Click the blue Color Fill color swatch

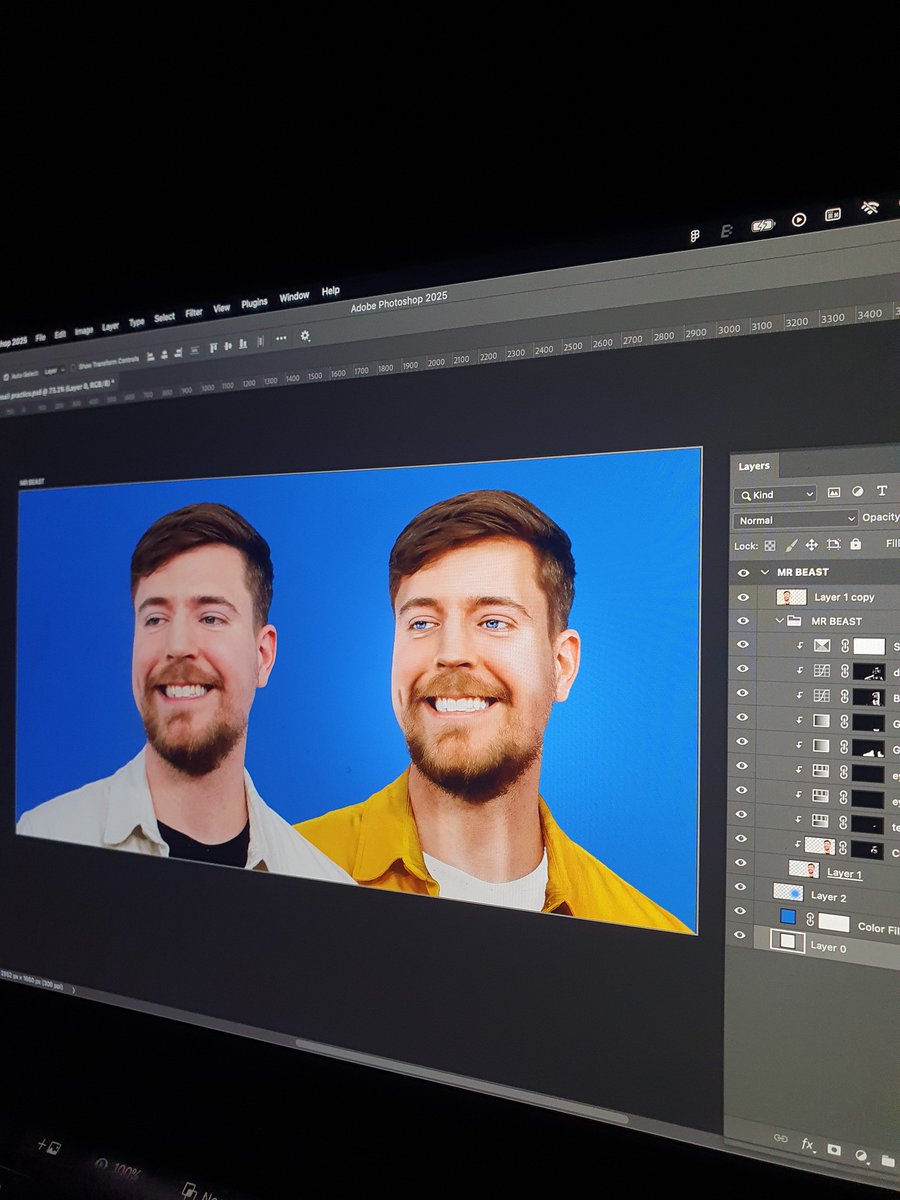click(x=788, y=916)
